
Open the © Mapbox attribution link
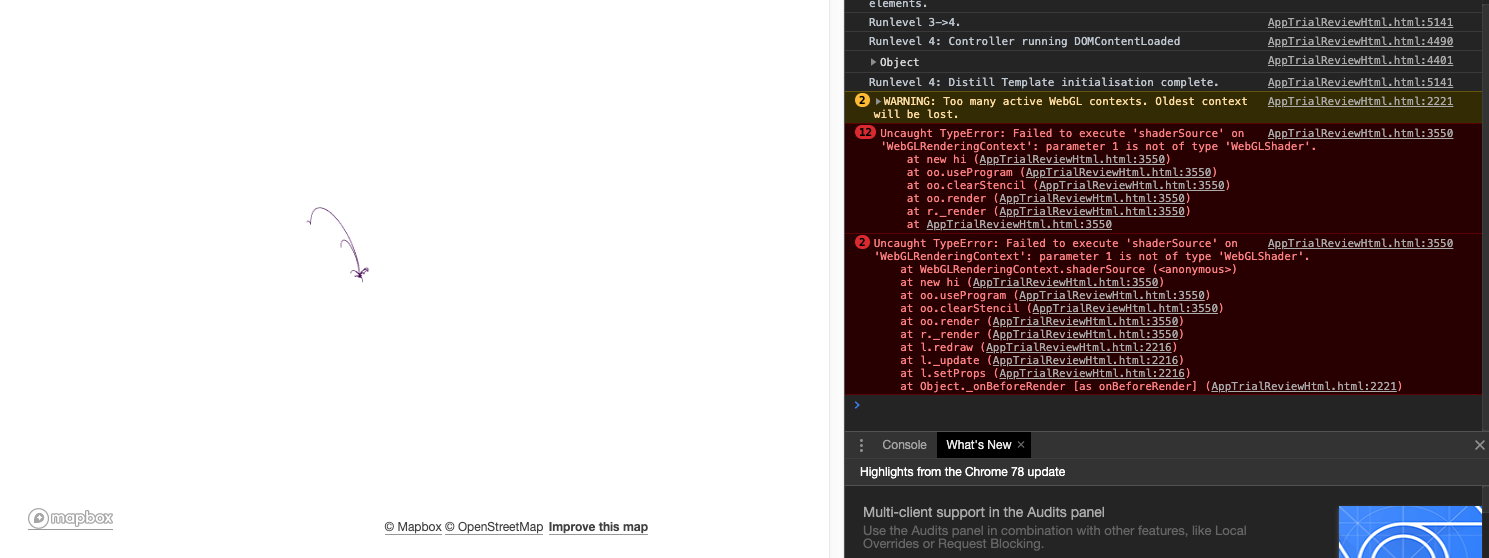point(413,527)
